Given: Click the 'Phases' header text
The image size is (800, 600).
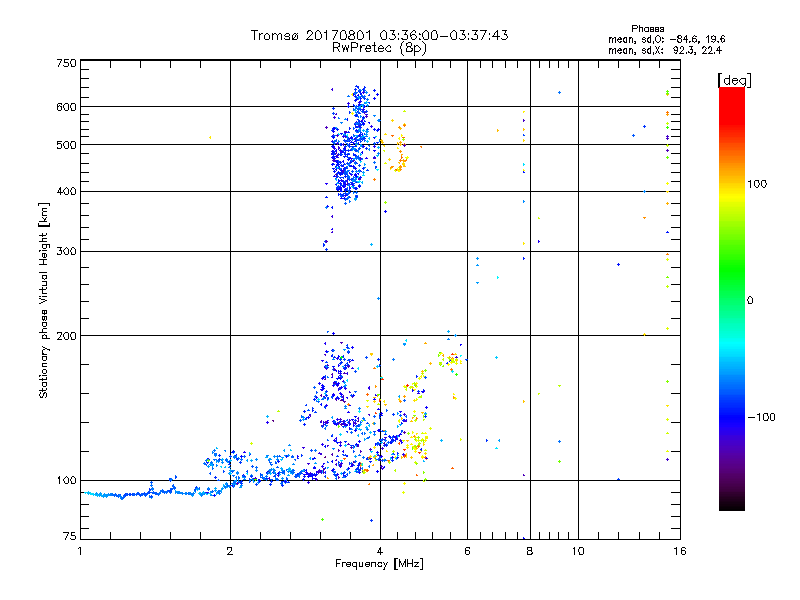Looking at the screenshot, I should [647, 29].
